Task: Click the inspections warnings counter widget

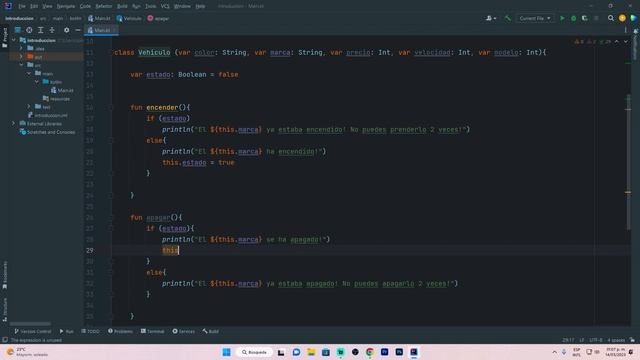Action: coord(593,42)
